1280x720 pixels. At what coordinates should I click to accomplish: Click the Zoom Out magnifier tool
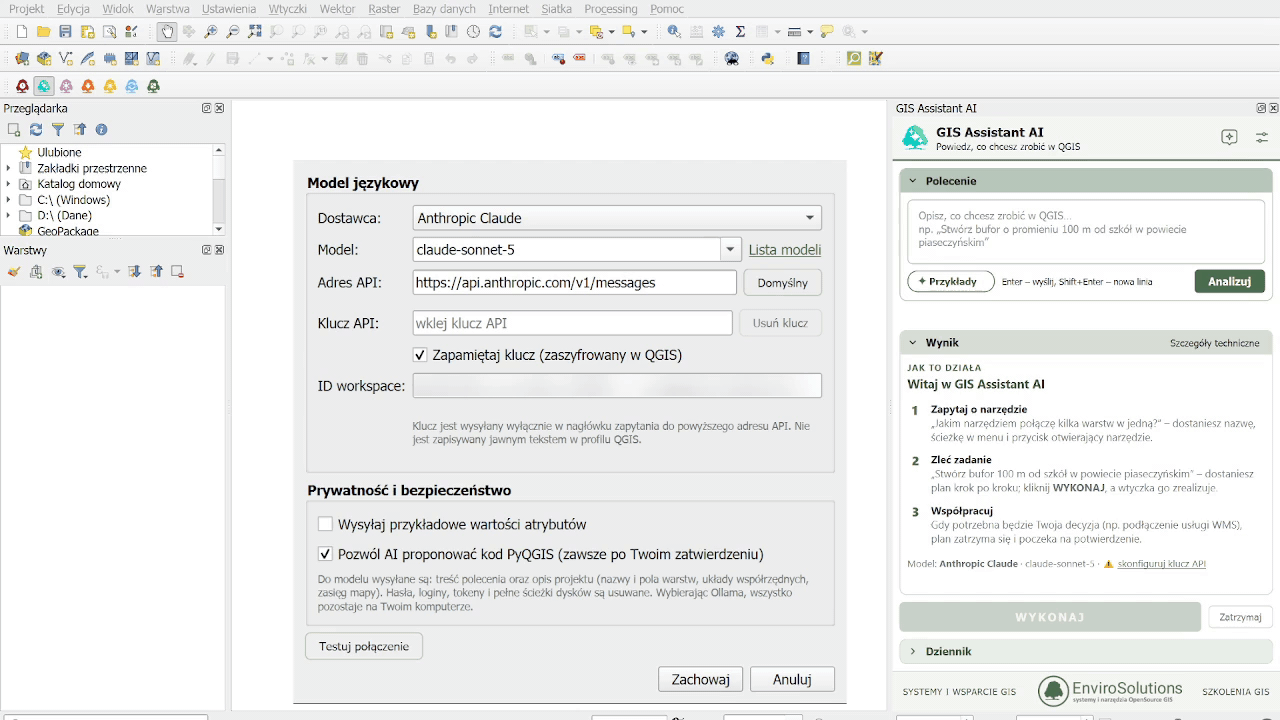pos(233,32)
